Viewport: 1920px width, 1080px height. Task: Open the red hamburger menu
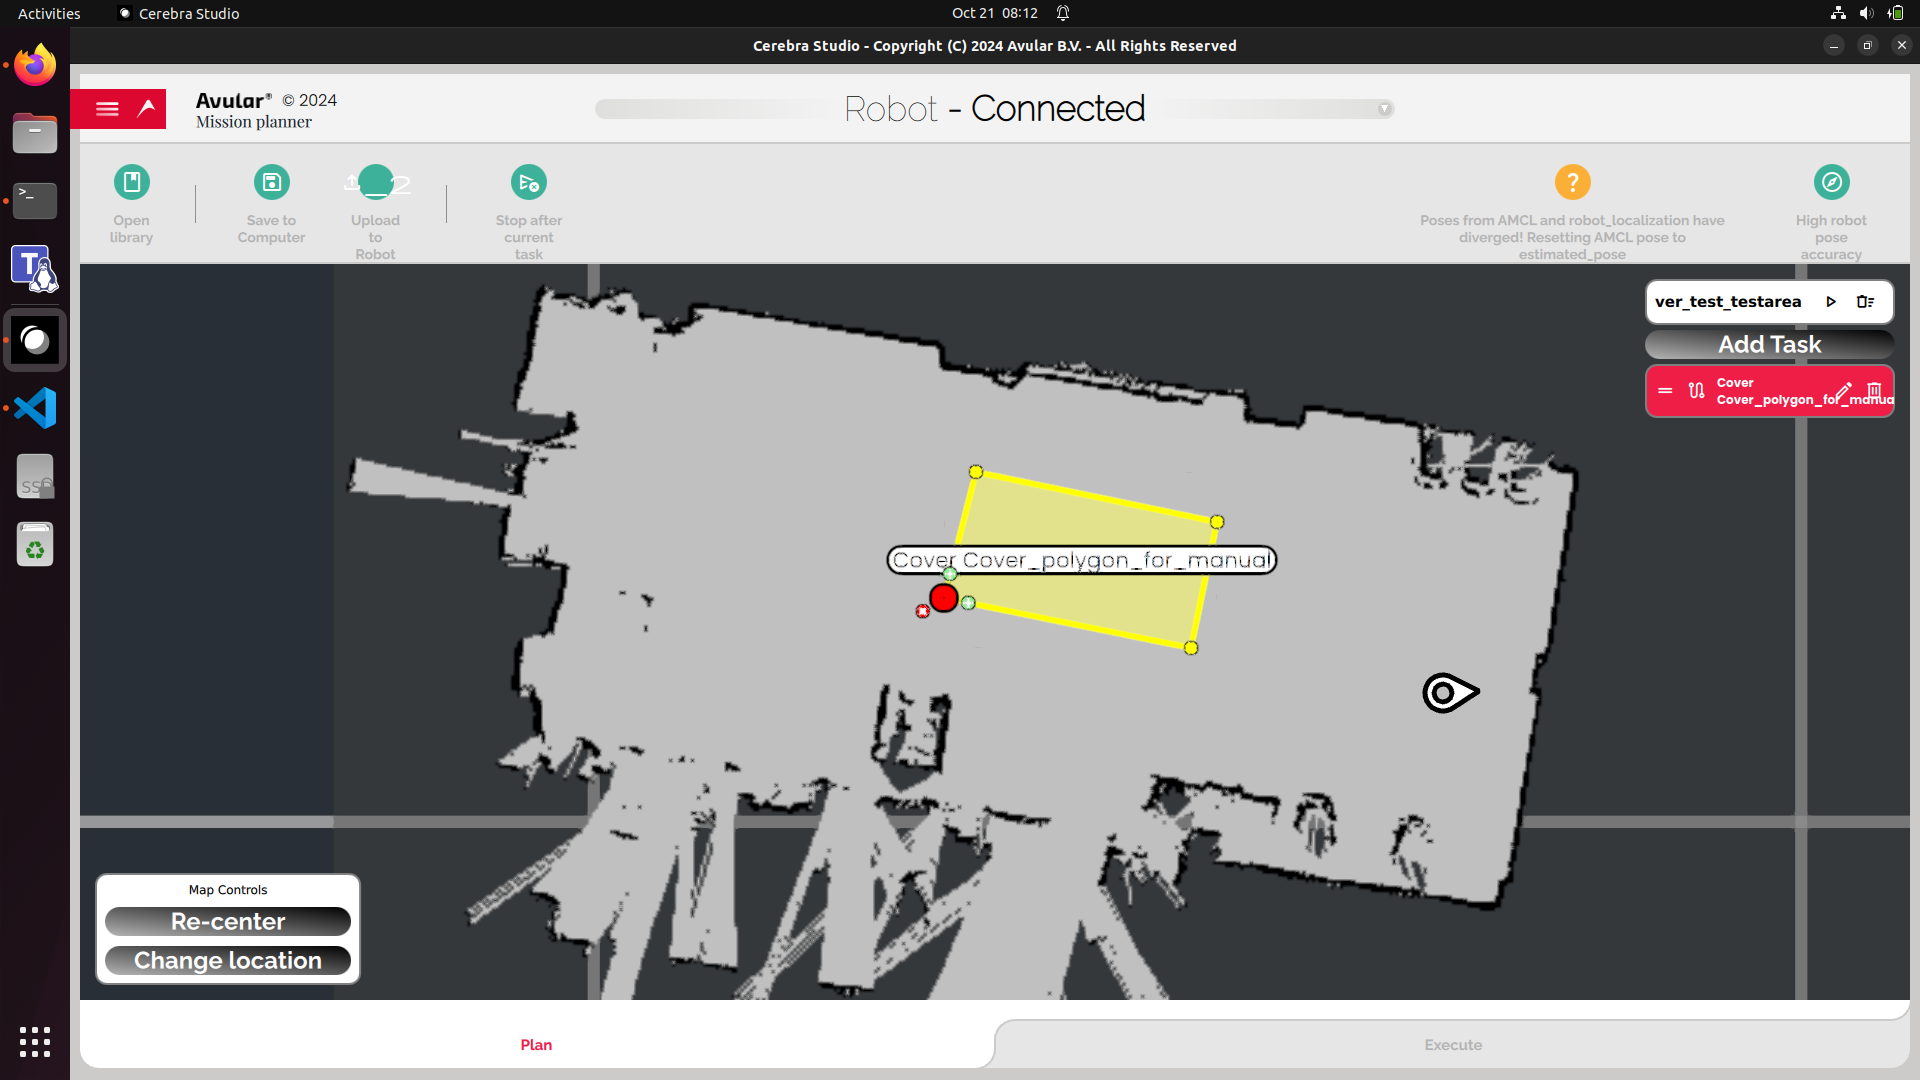[x=107, y=109]
